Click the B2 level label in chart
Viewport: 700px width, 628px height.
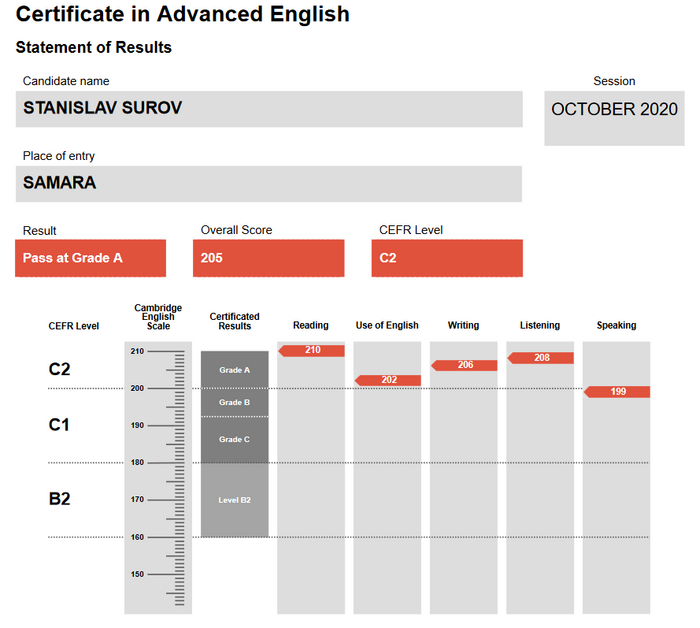(59, 499)
